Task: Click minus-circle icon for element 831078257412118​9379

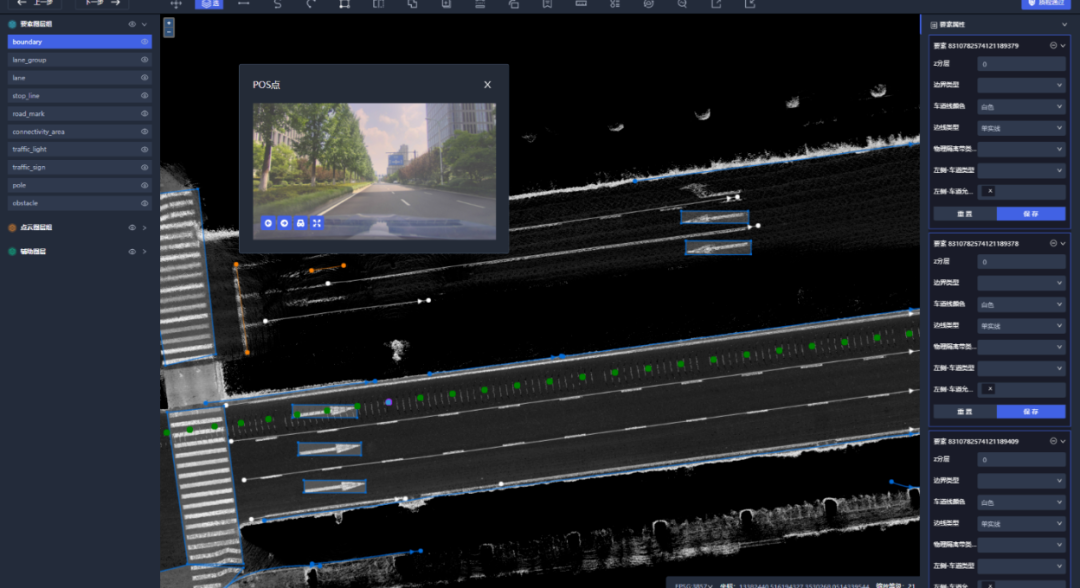Action: [x=1053, y=45]
